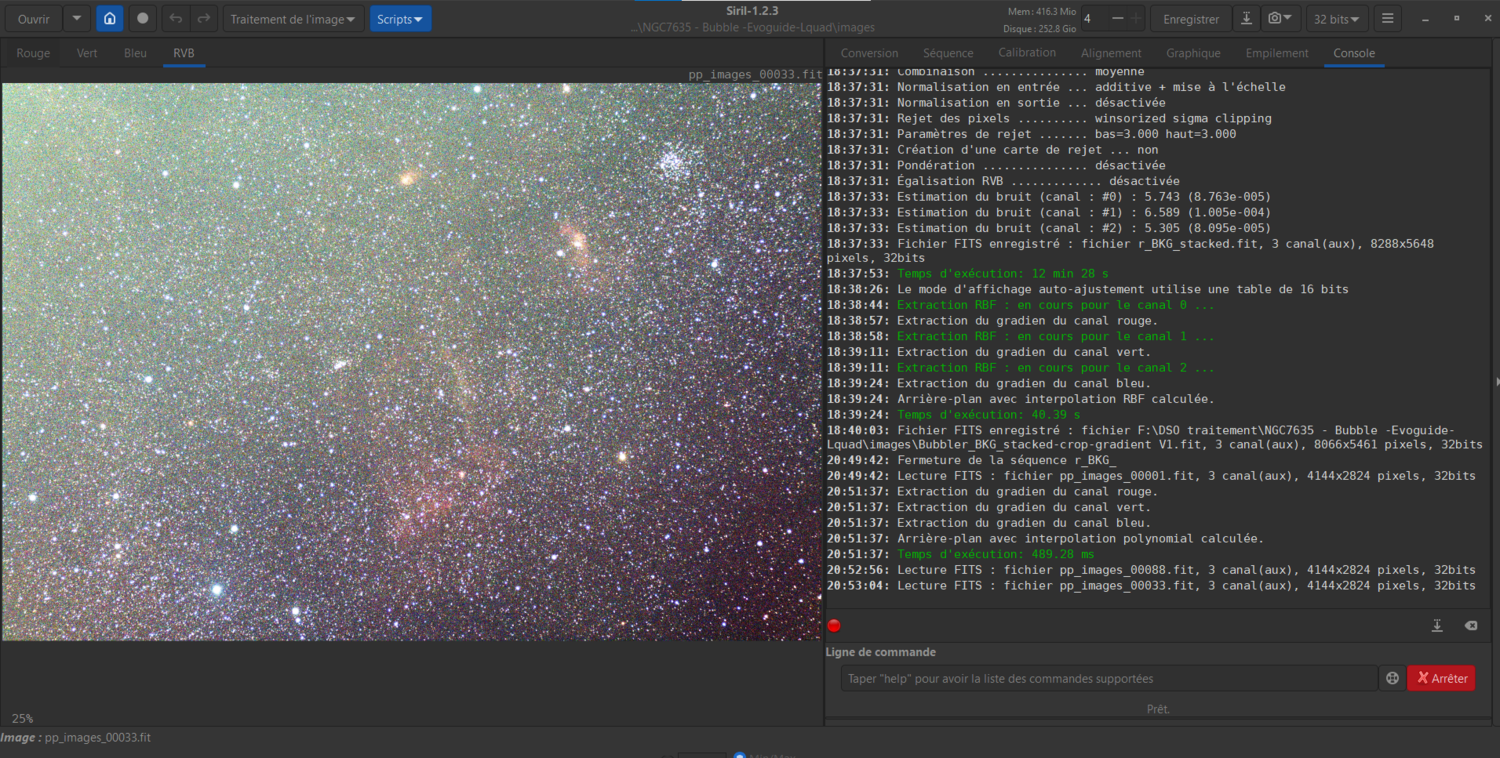The width and height of the screenshot is (1500, 758).
Task: Click the redo arrow icon
Action: coord(204,19)
